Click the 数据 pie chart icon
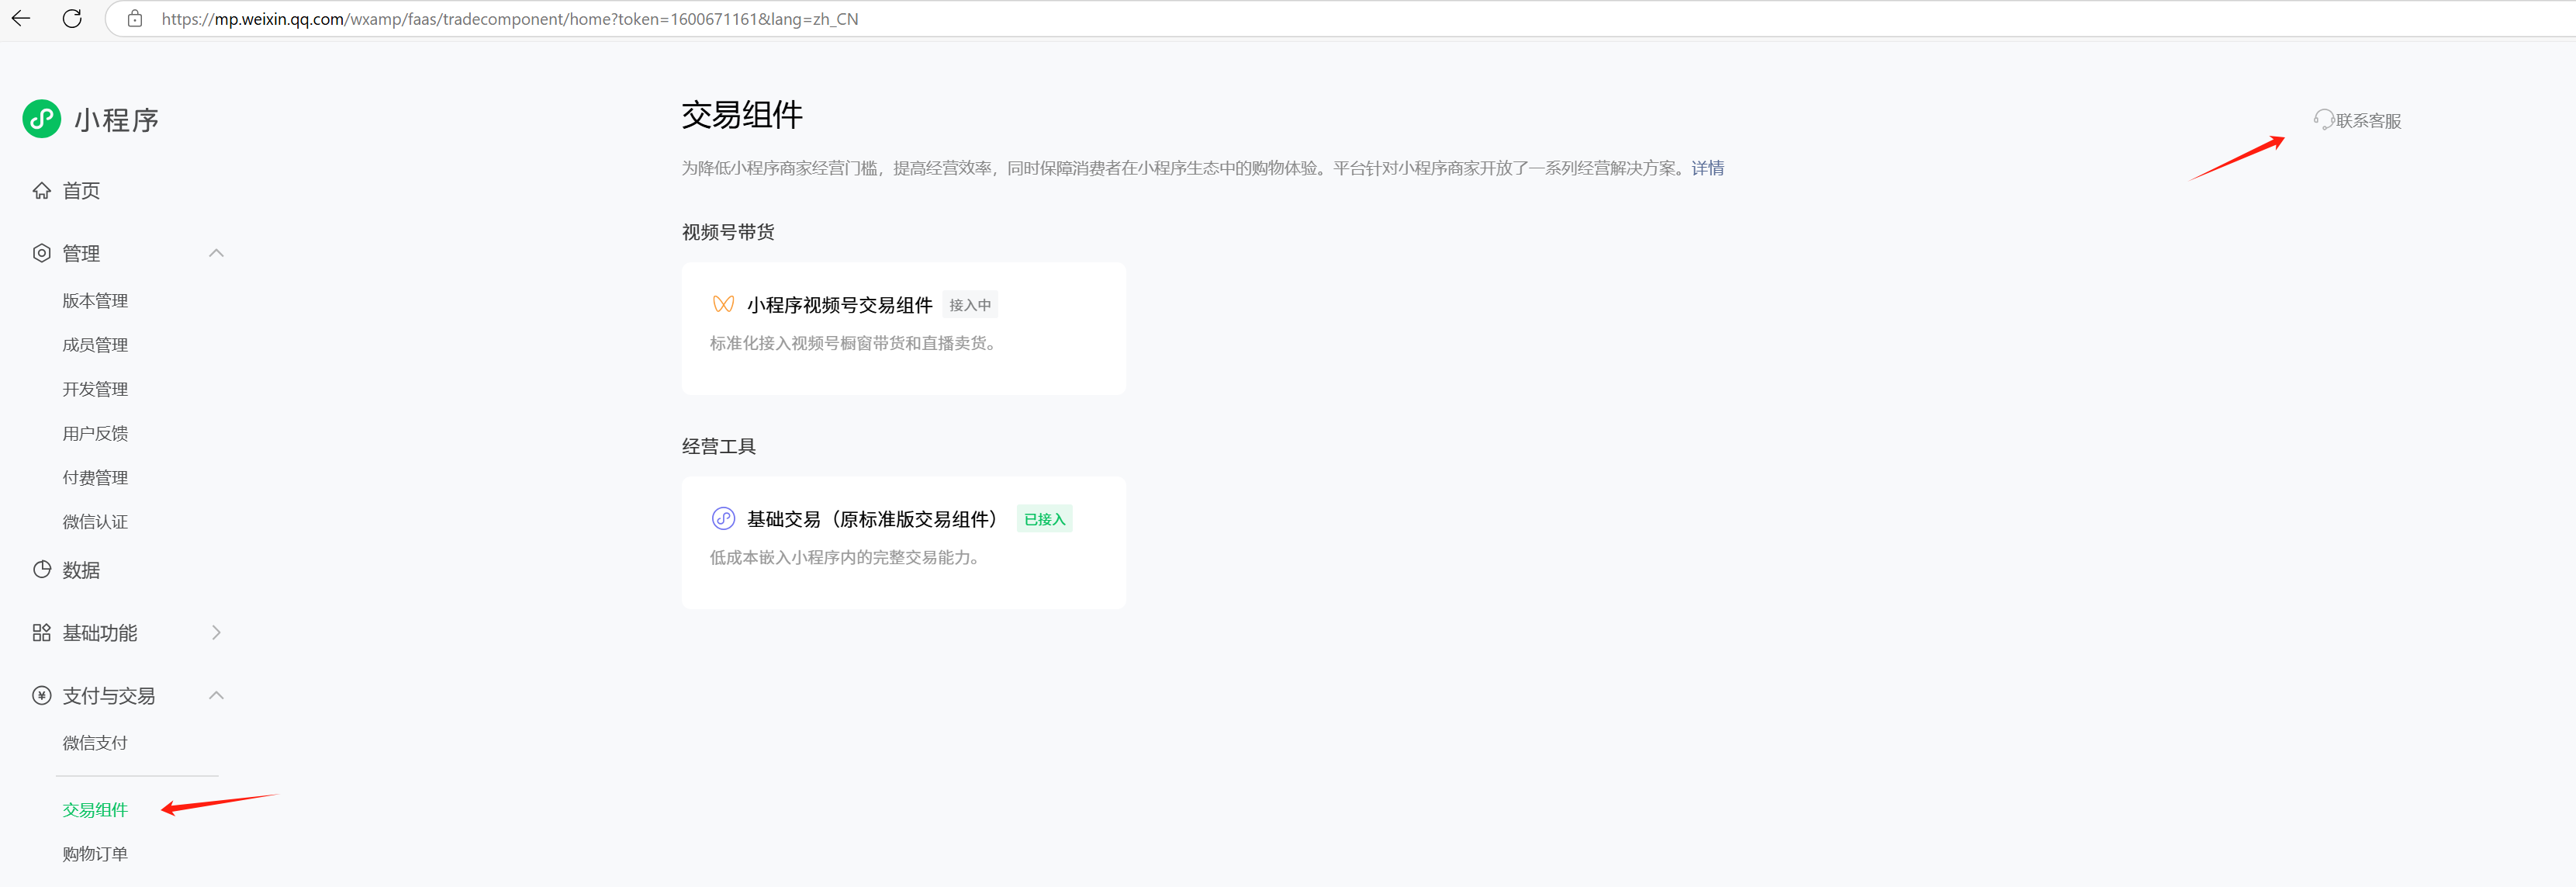 pos(41,570)
